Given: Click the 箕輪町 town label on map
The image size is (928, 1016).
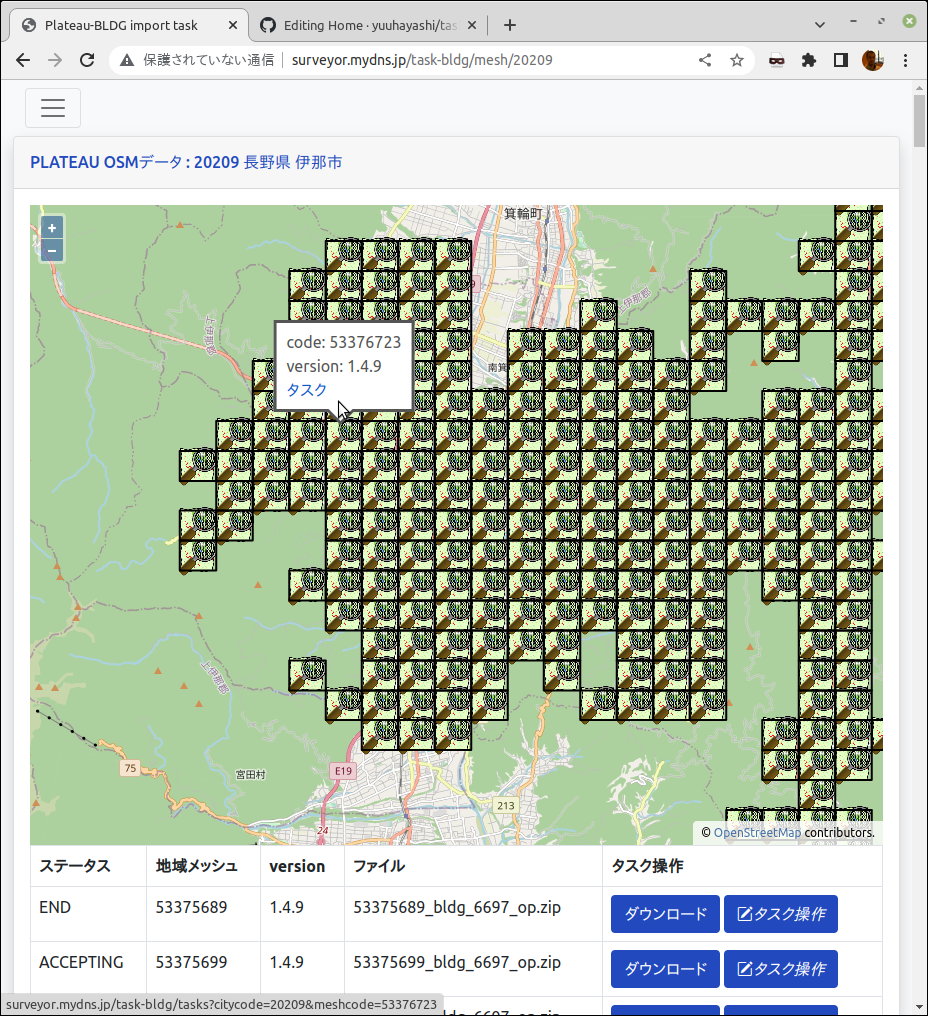Looking at the screenshot, I should coord(524,213).
